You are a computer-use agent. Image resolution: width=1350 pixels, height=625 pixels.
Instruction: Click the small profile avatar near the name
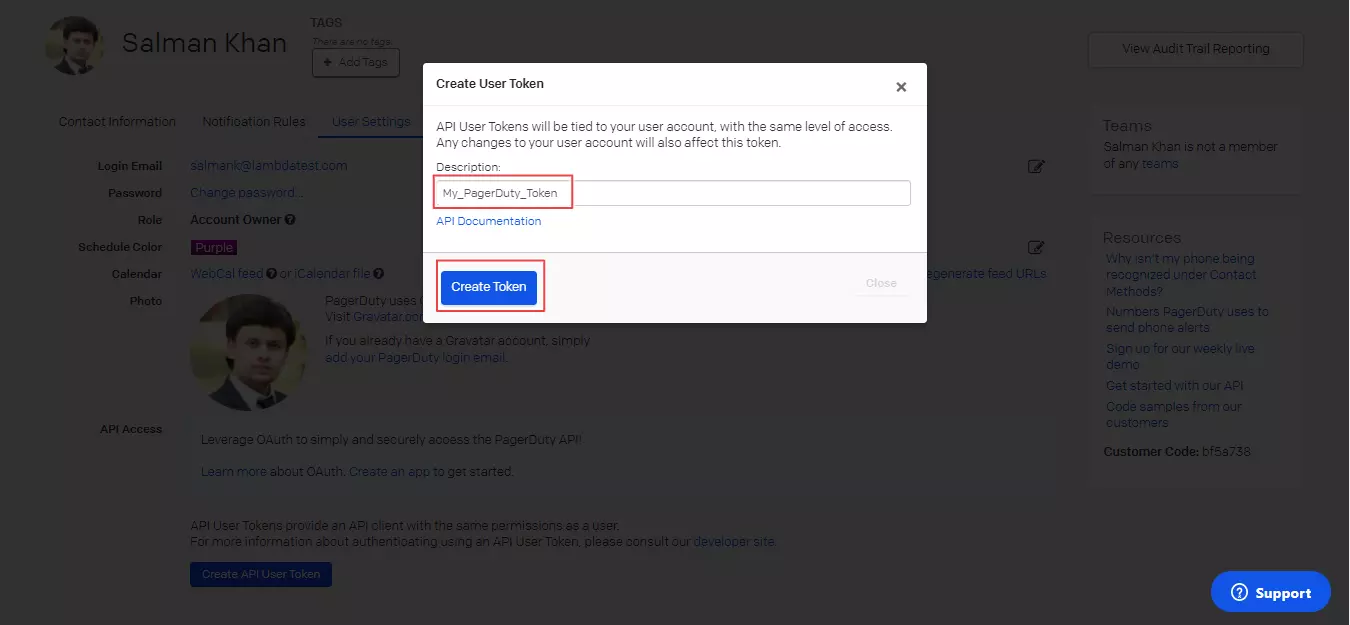[75, 45]
